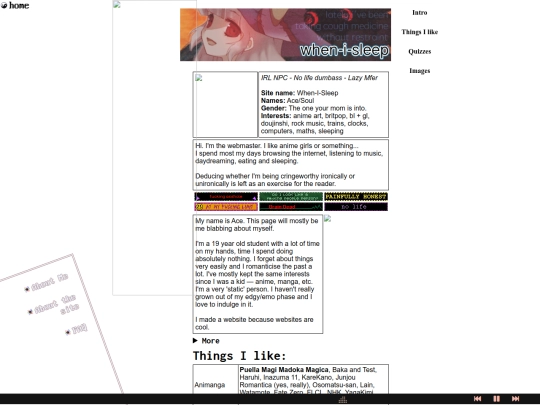Open the Images section link

(x=419, y=71)
